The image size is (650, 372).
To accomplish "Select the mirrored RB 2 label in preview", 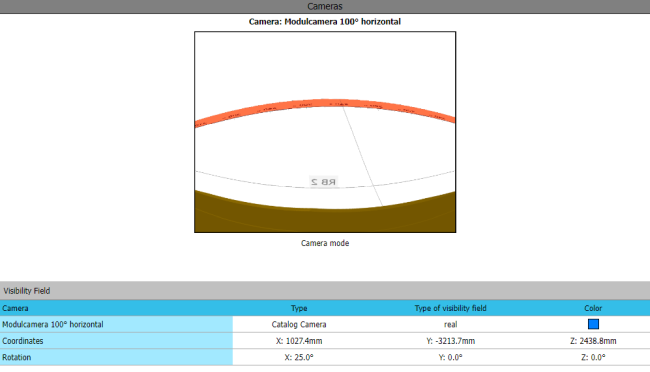I will pos(324,182).
